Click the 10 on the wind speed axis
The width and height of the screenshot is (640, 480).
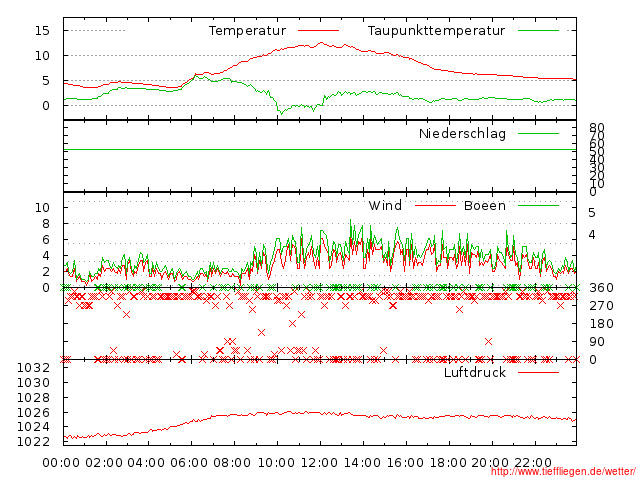(42, 207)
